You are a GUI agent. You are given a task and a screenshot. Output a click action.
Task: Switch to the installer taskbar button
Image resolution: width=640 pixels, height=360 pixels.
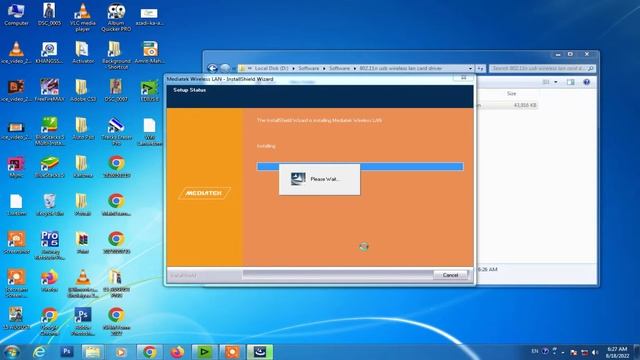[x=260, y=352]
